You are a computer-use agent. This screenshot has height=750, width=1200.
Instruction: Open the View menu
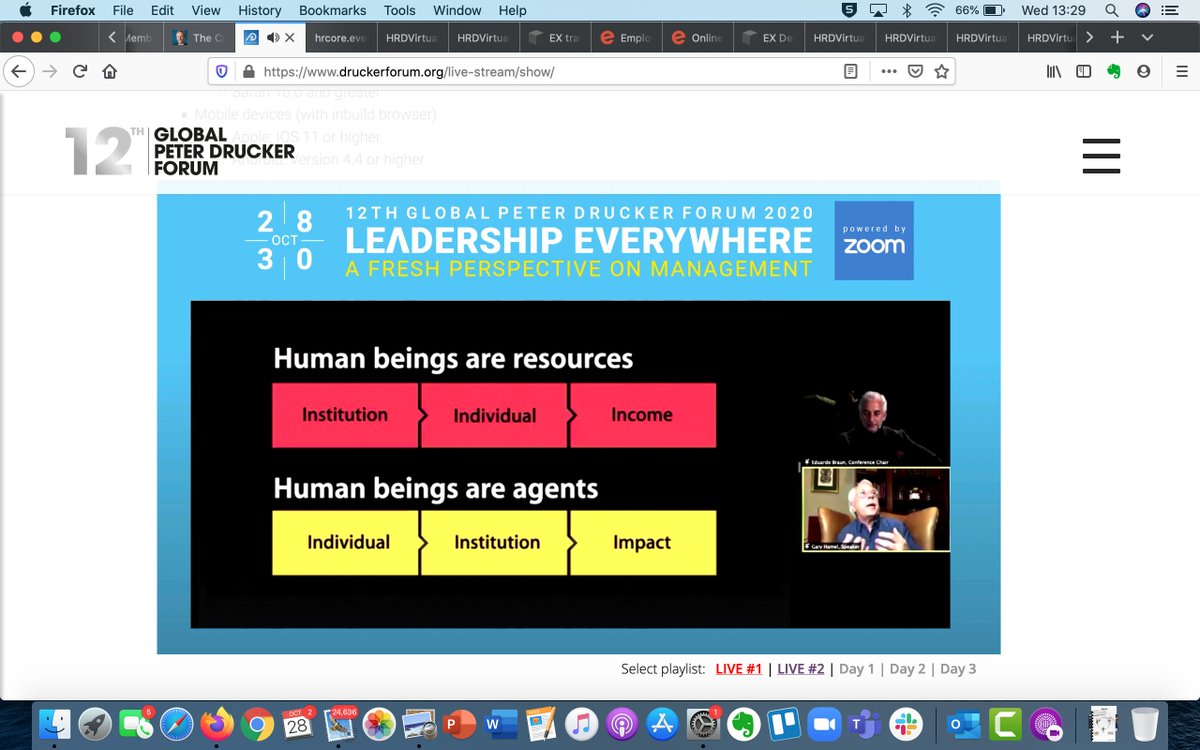(206, 10)
